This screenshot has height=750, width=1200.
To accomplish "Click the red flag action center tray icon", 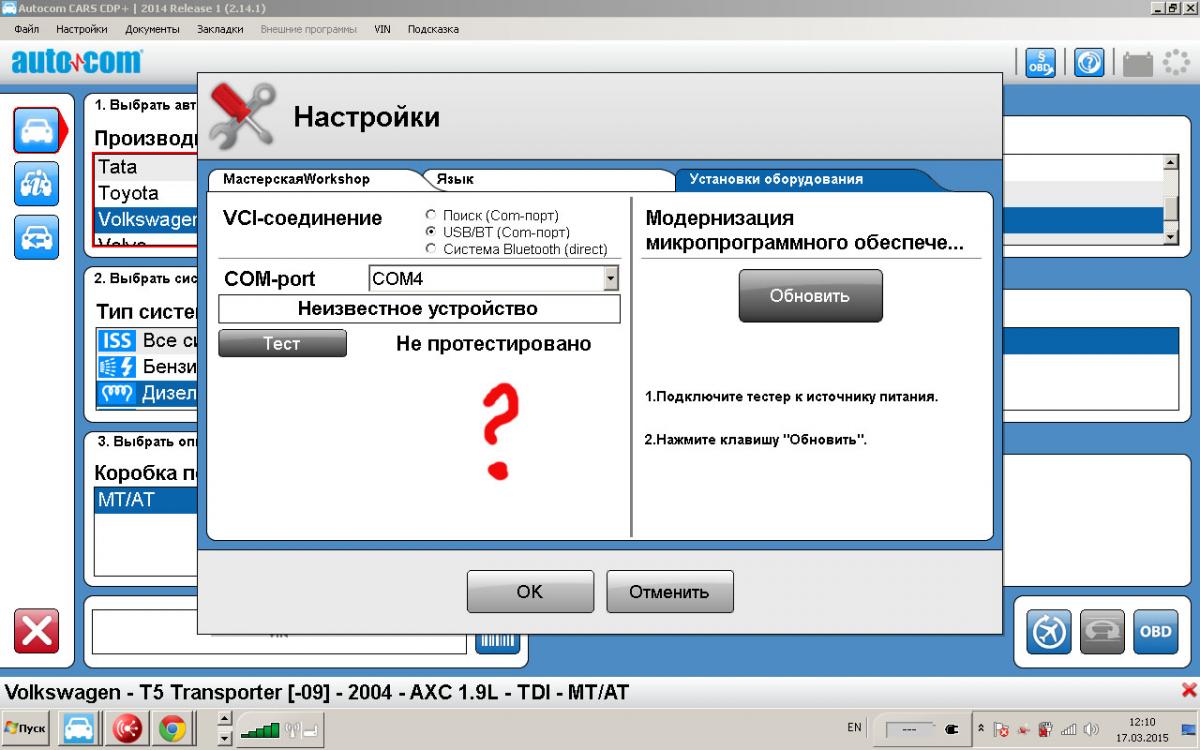I will click(1002, 730).
